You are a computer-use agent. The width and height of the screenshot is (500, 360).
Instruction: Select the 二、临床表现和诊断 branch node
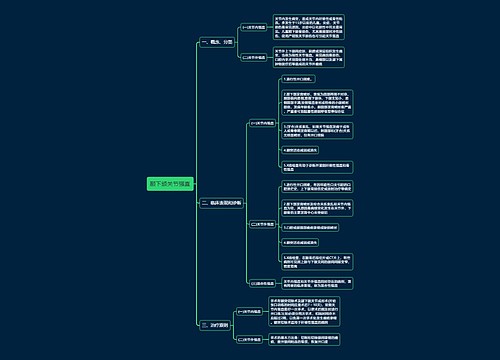pyautogui.click(x=222, y=203)
